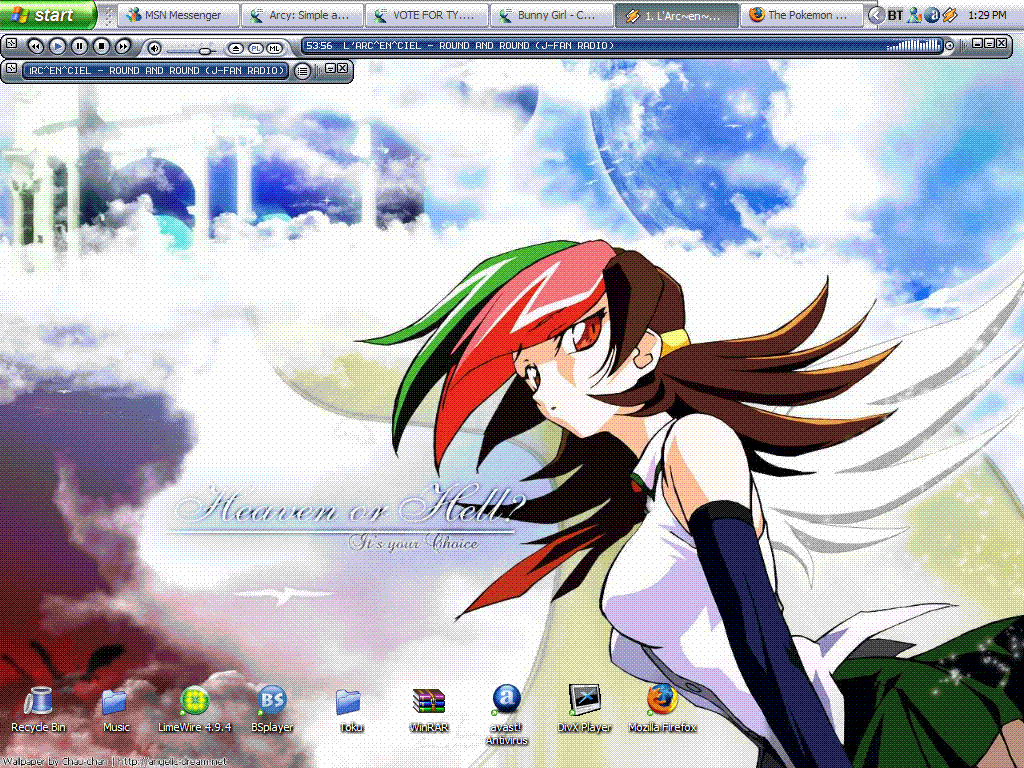This screenshot has width=1024, height=768.
Task: Click the Winamp tray icon
Action: tap(950, 15)
